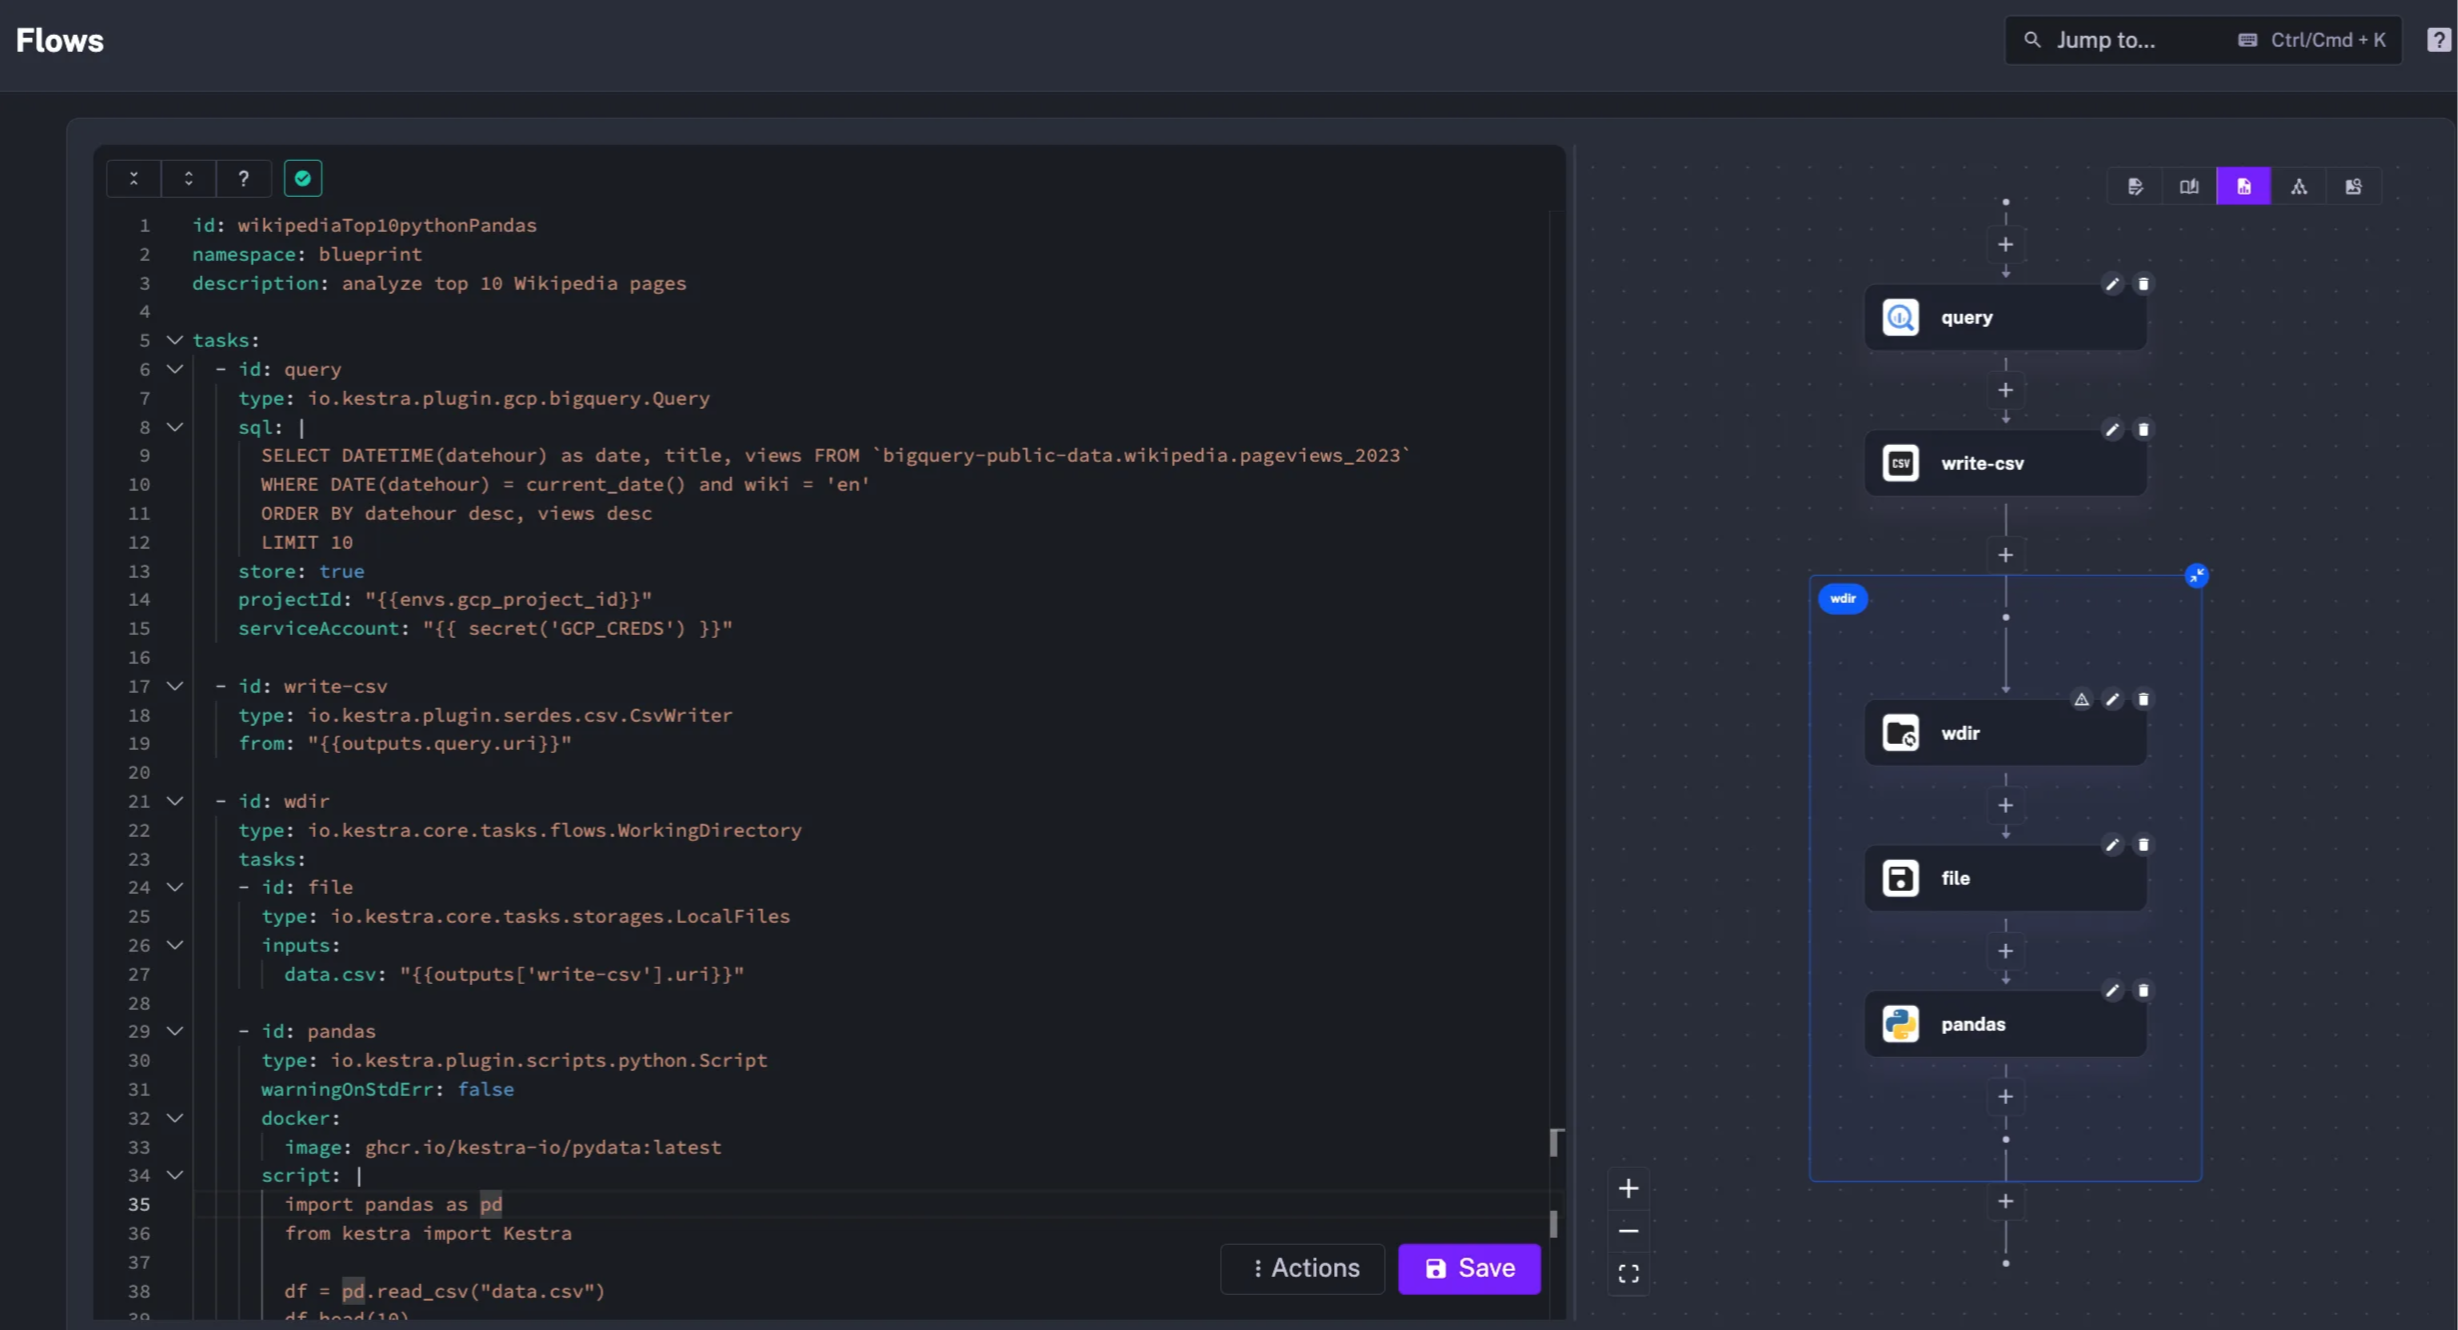
Task: Click the warning indicator on the wdir task
Action: pyautogui.click(x=2081, y=699)
